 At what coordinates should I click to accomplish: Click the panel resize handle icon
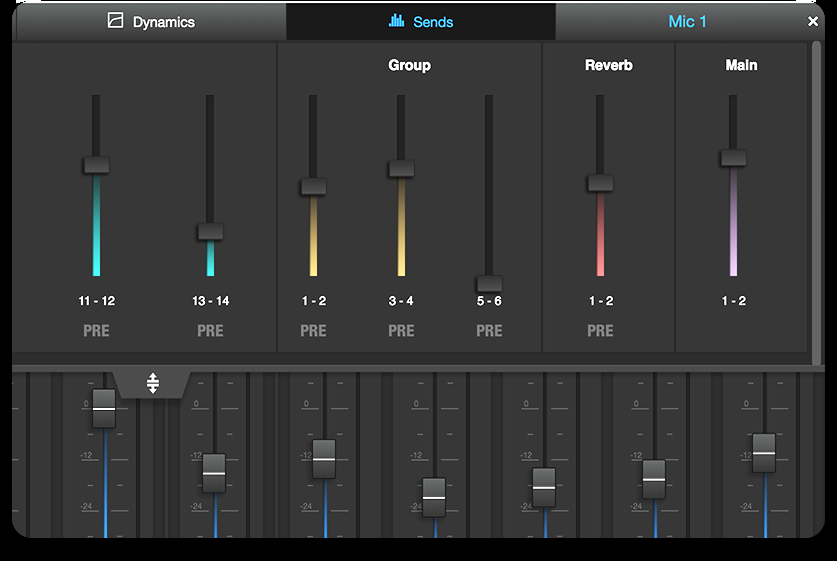point(153,383)
